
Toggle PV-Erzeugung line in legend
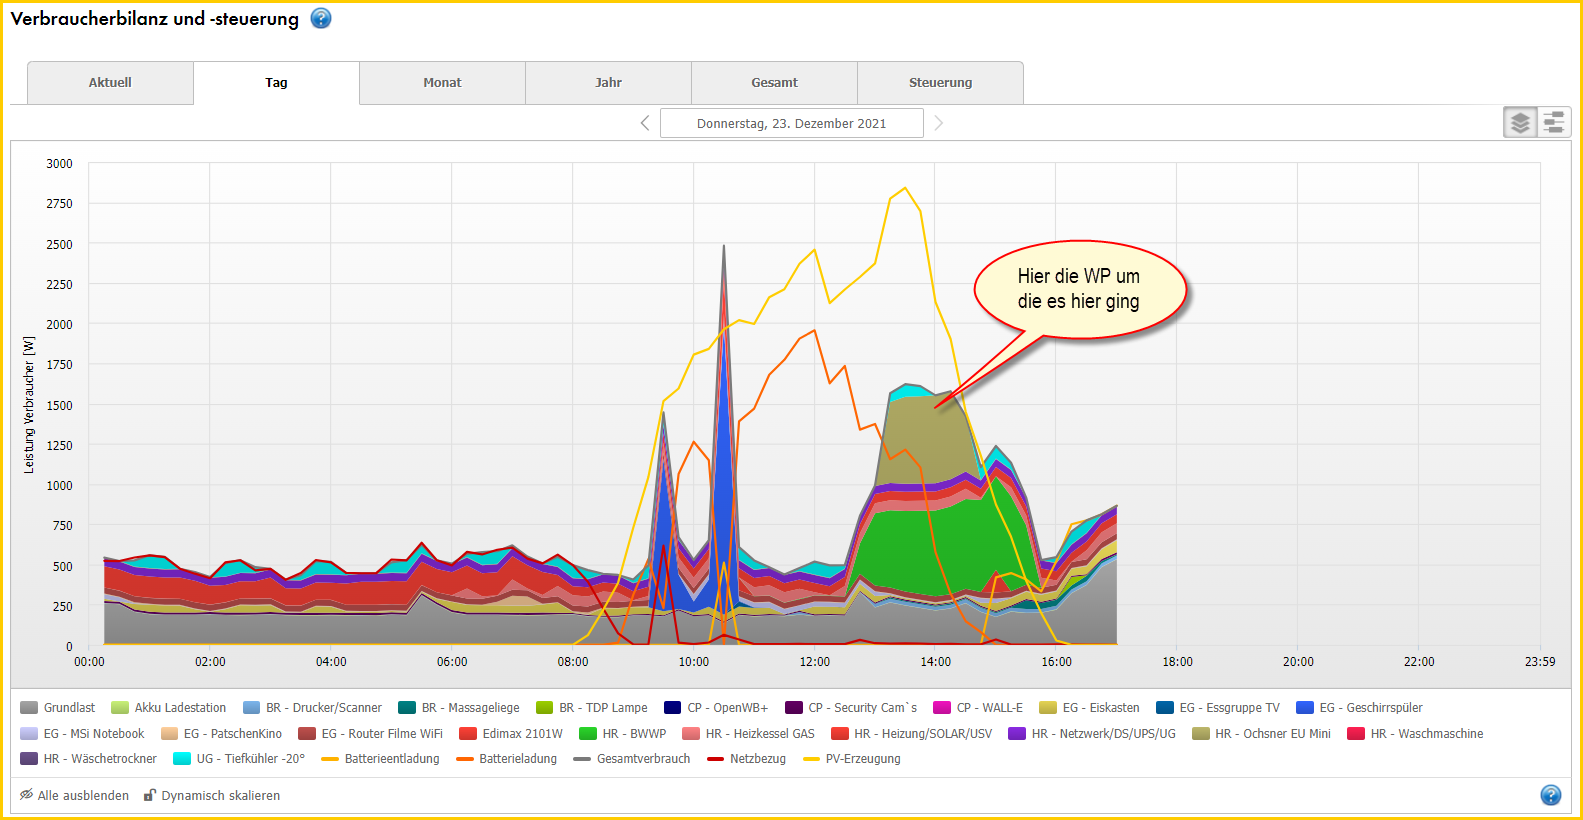(852, 759)
